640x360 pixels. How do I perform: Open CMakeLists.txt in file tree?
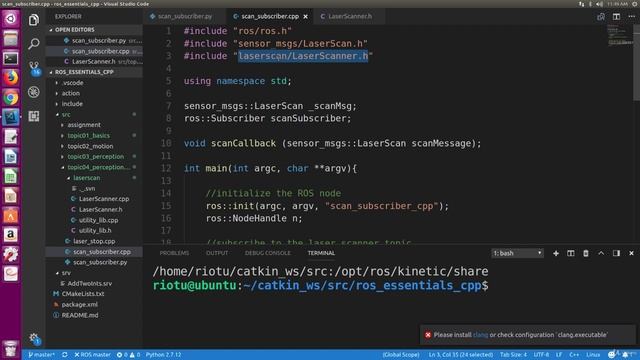[x=83, y=294]
